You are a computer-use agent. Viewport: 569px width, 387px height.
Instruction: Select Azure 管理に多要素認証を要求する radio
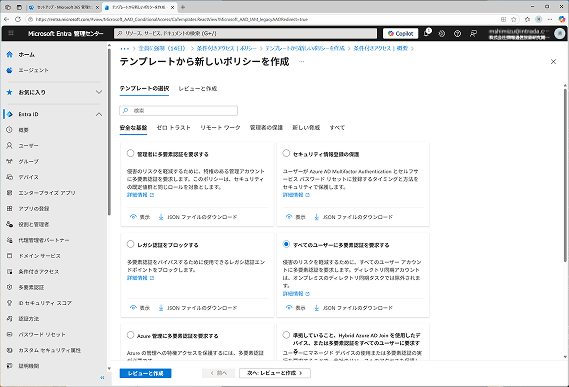[130, 335]
